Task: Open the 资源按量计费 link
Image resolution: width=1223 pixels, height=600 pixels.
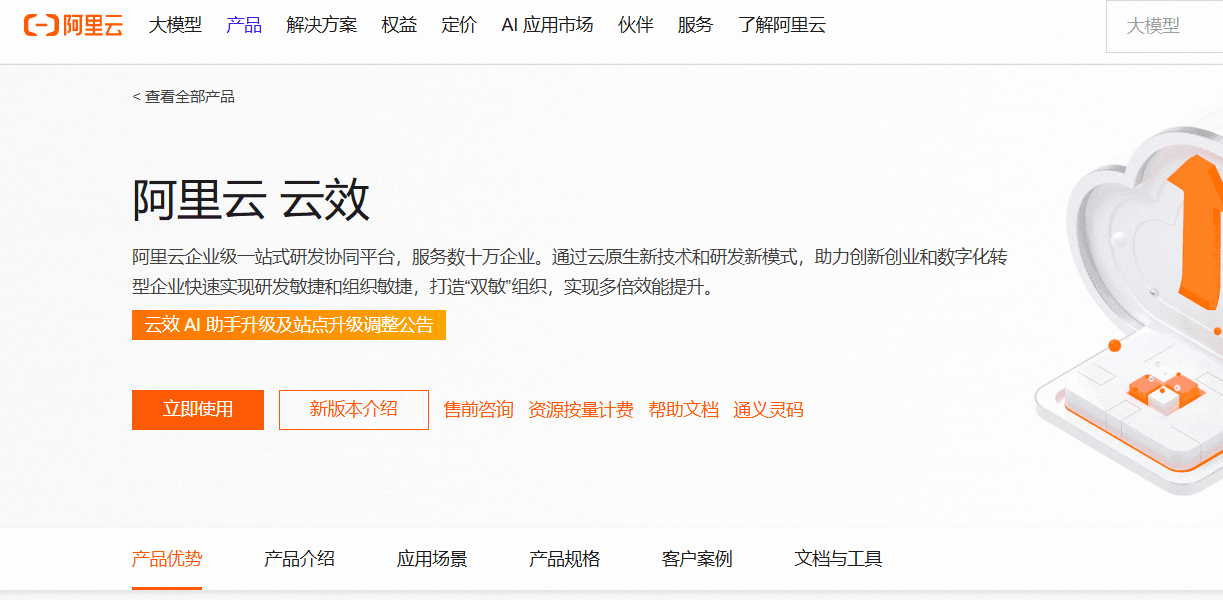Action: pyautogui.click(x=581, y=410)
